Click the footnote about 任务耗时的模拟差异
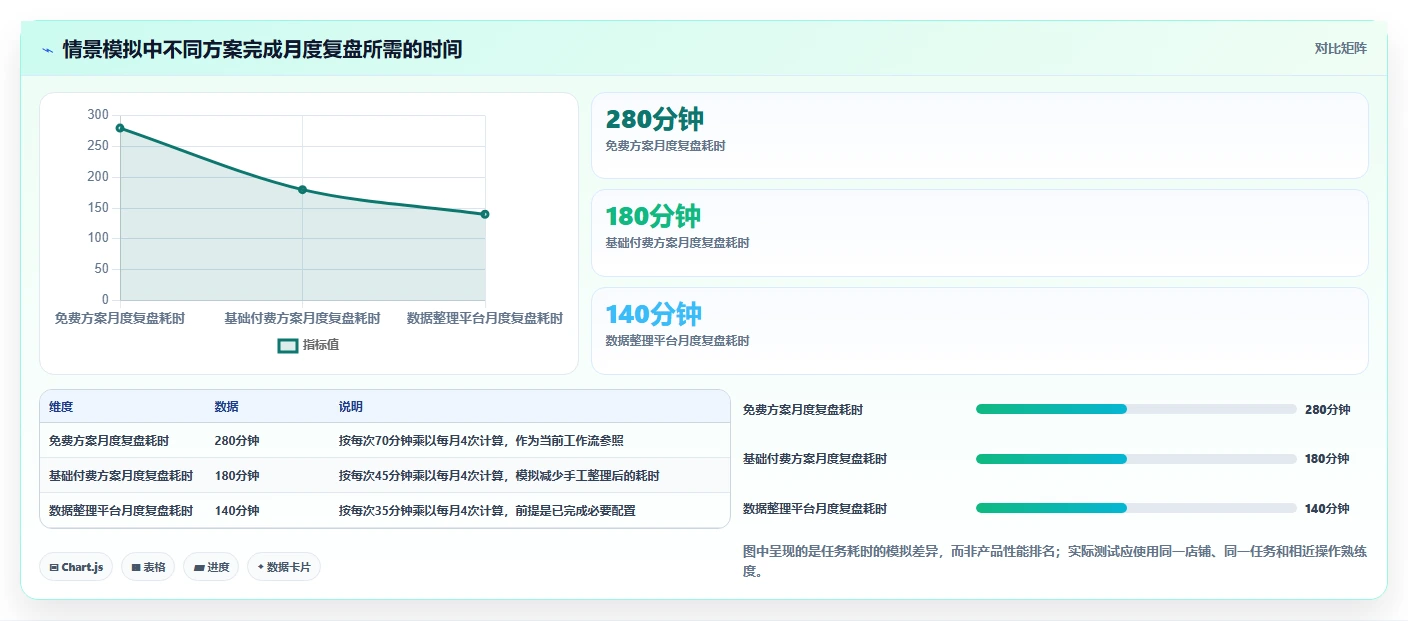The height and width of the screenshot is (621, 1408). click(1055, 562)
